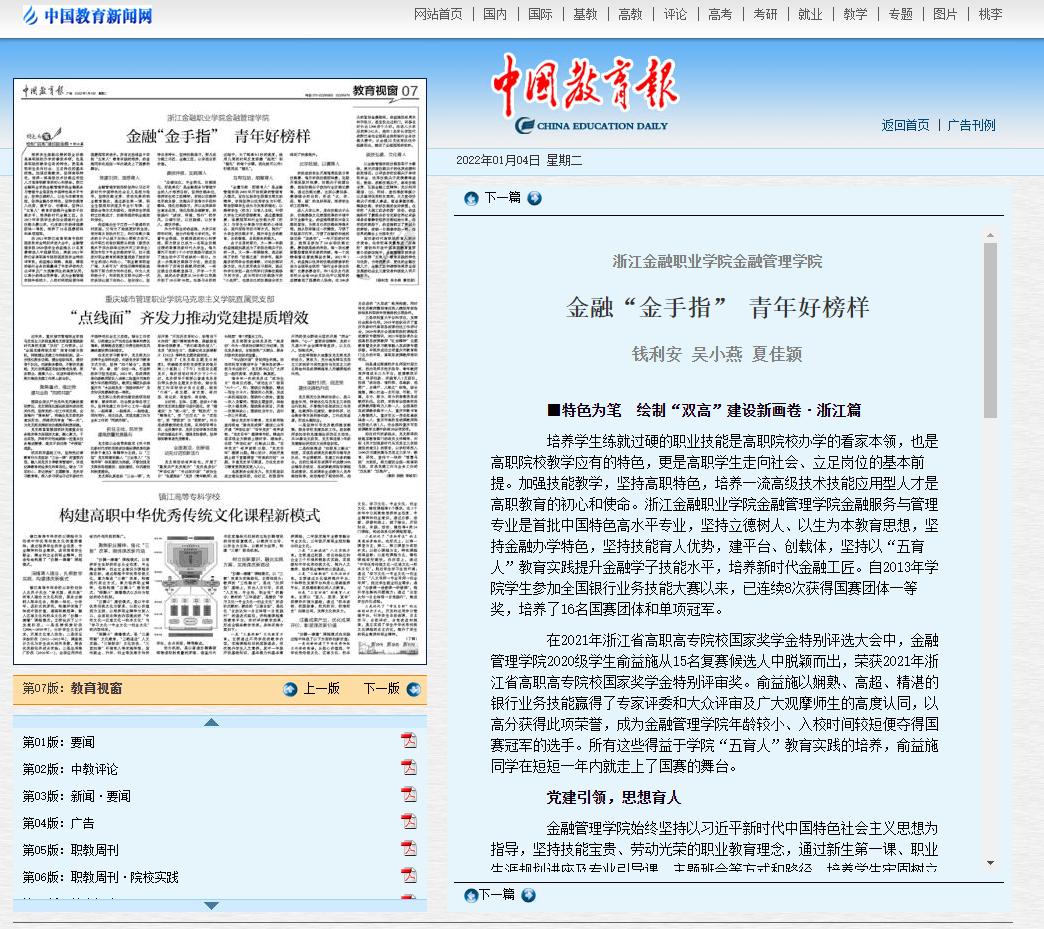This screenshot has width=1044, height=929.
Task: Click the 构建高职中华优秀传统文化课程新模式 headline in the thumbnail
Action: click(x=190, y=515)
